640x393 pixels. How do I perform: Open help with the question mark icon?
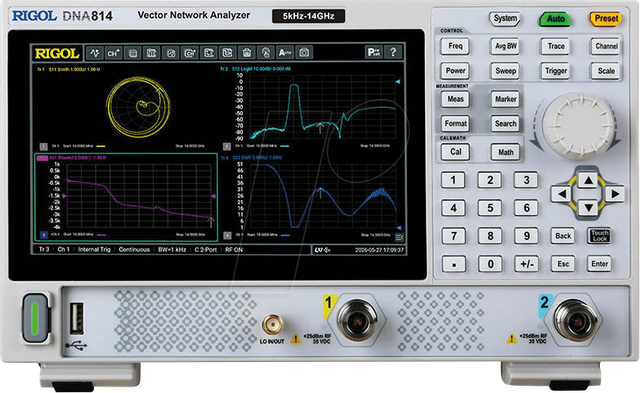point(393,52)
